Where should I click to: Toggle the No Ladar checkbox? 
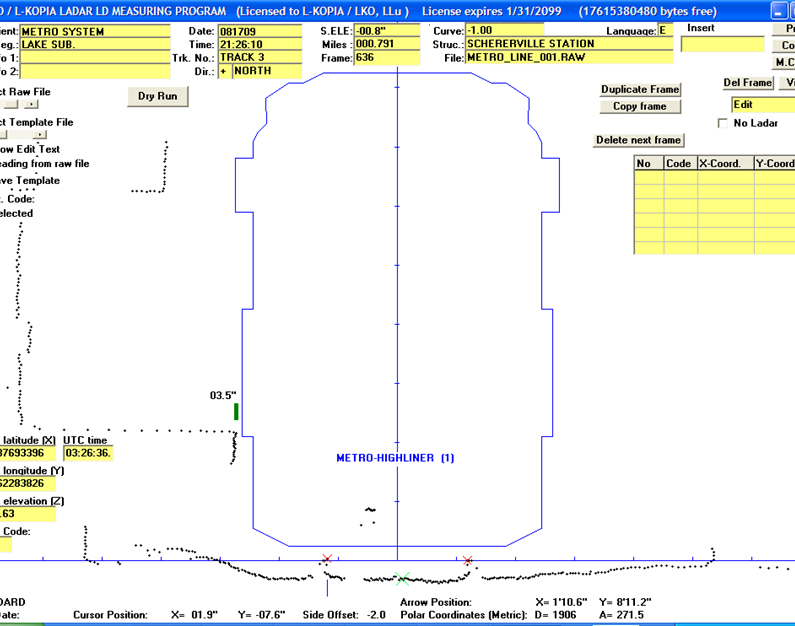723,123
